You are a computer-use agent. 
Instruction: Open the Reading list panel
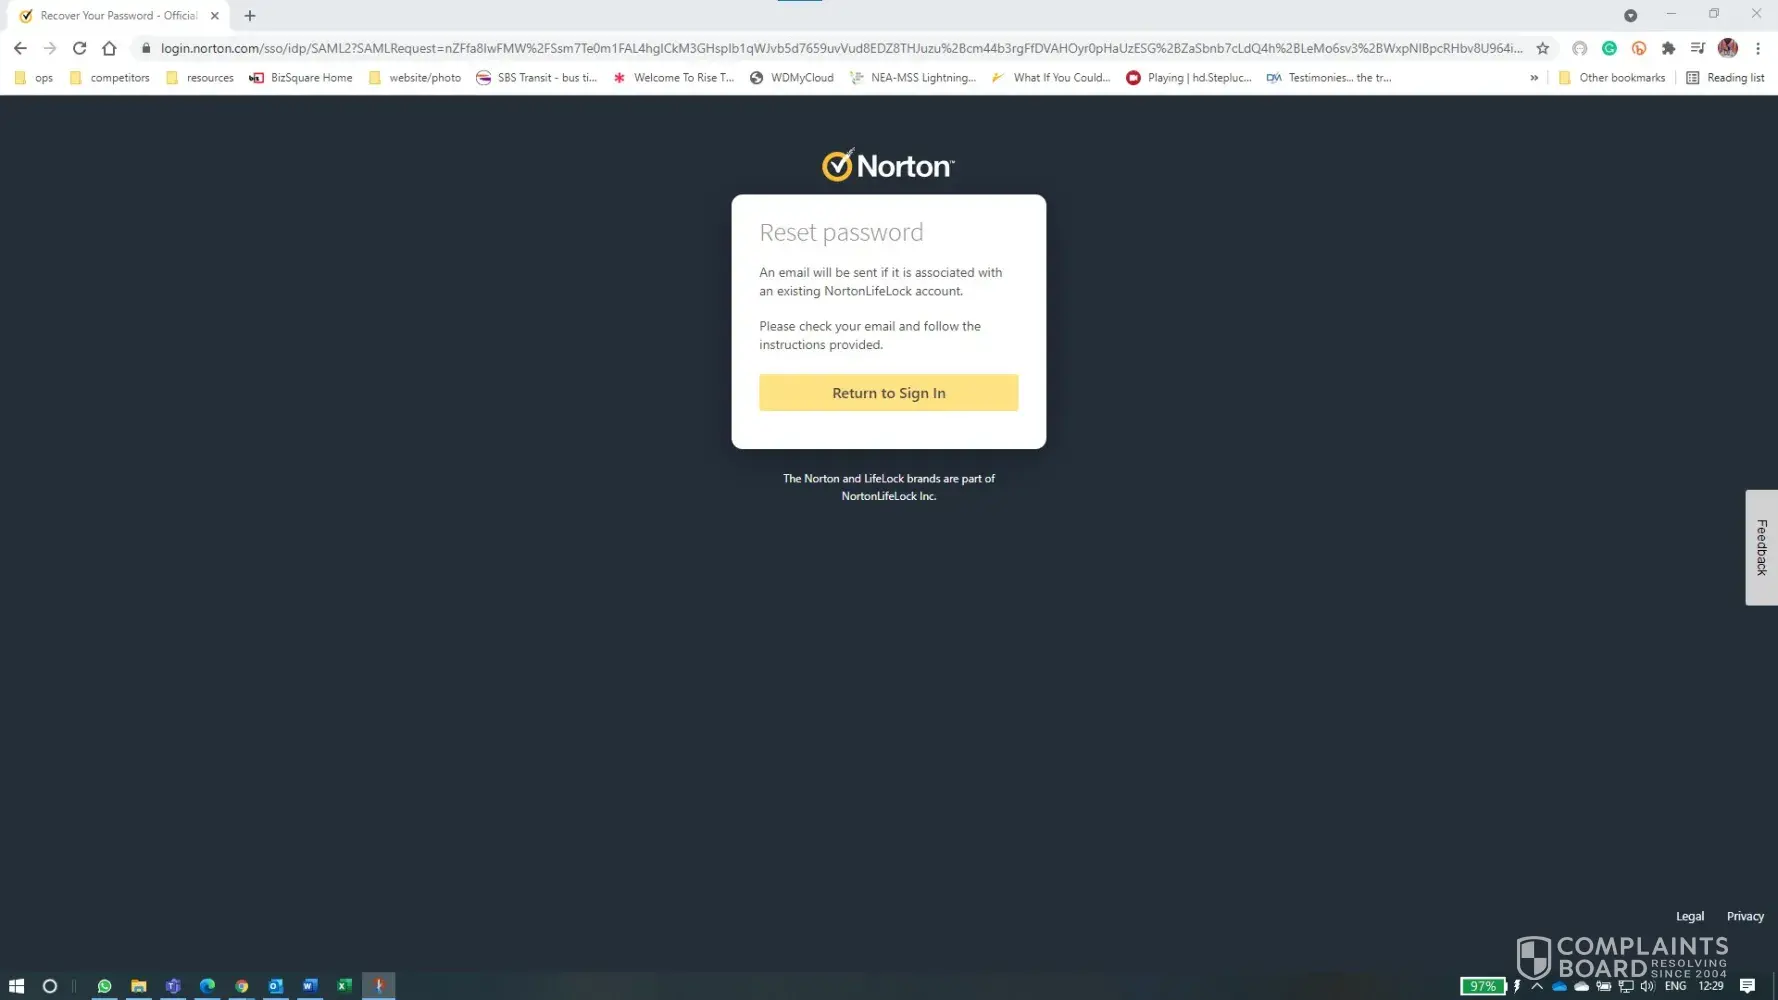click(1725, 77)
